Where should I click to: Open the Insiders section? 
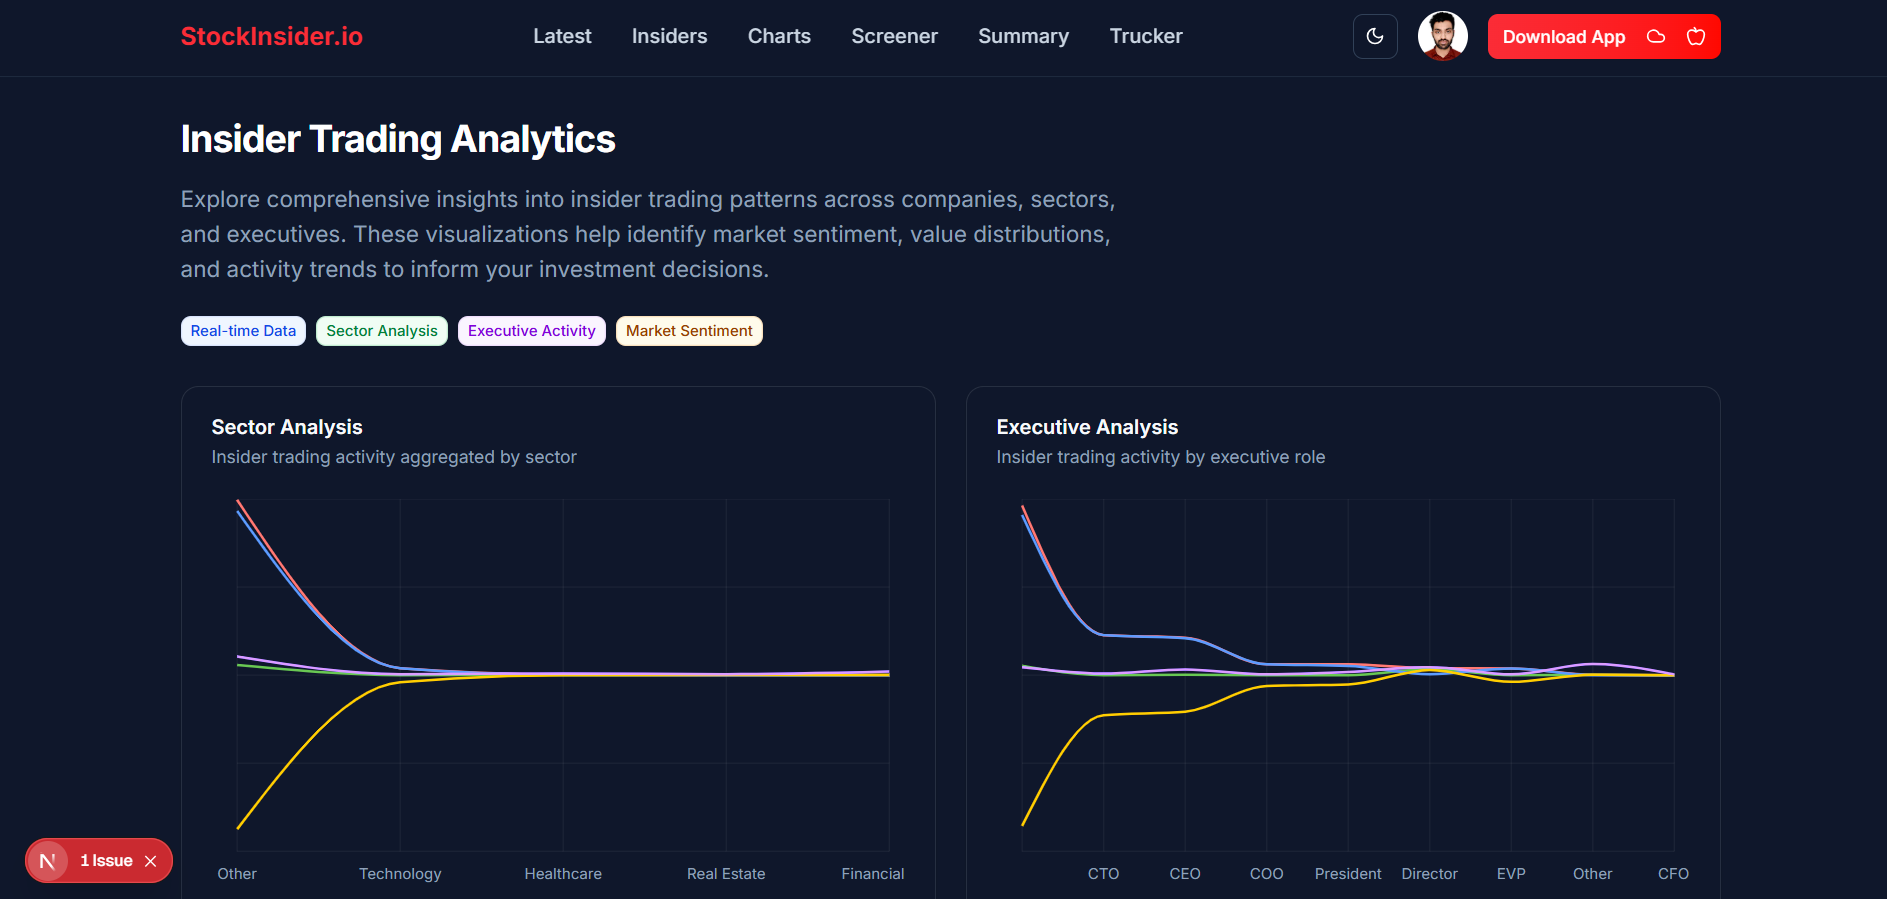click(669, 36)
